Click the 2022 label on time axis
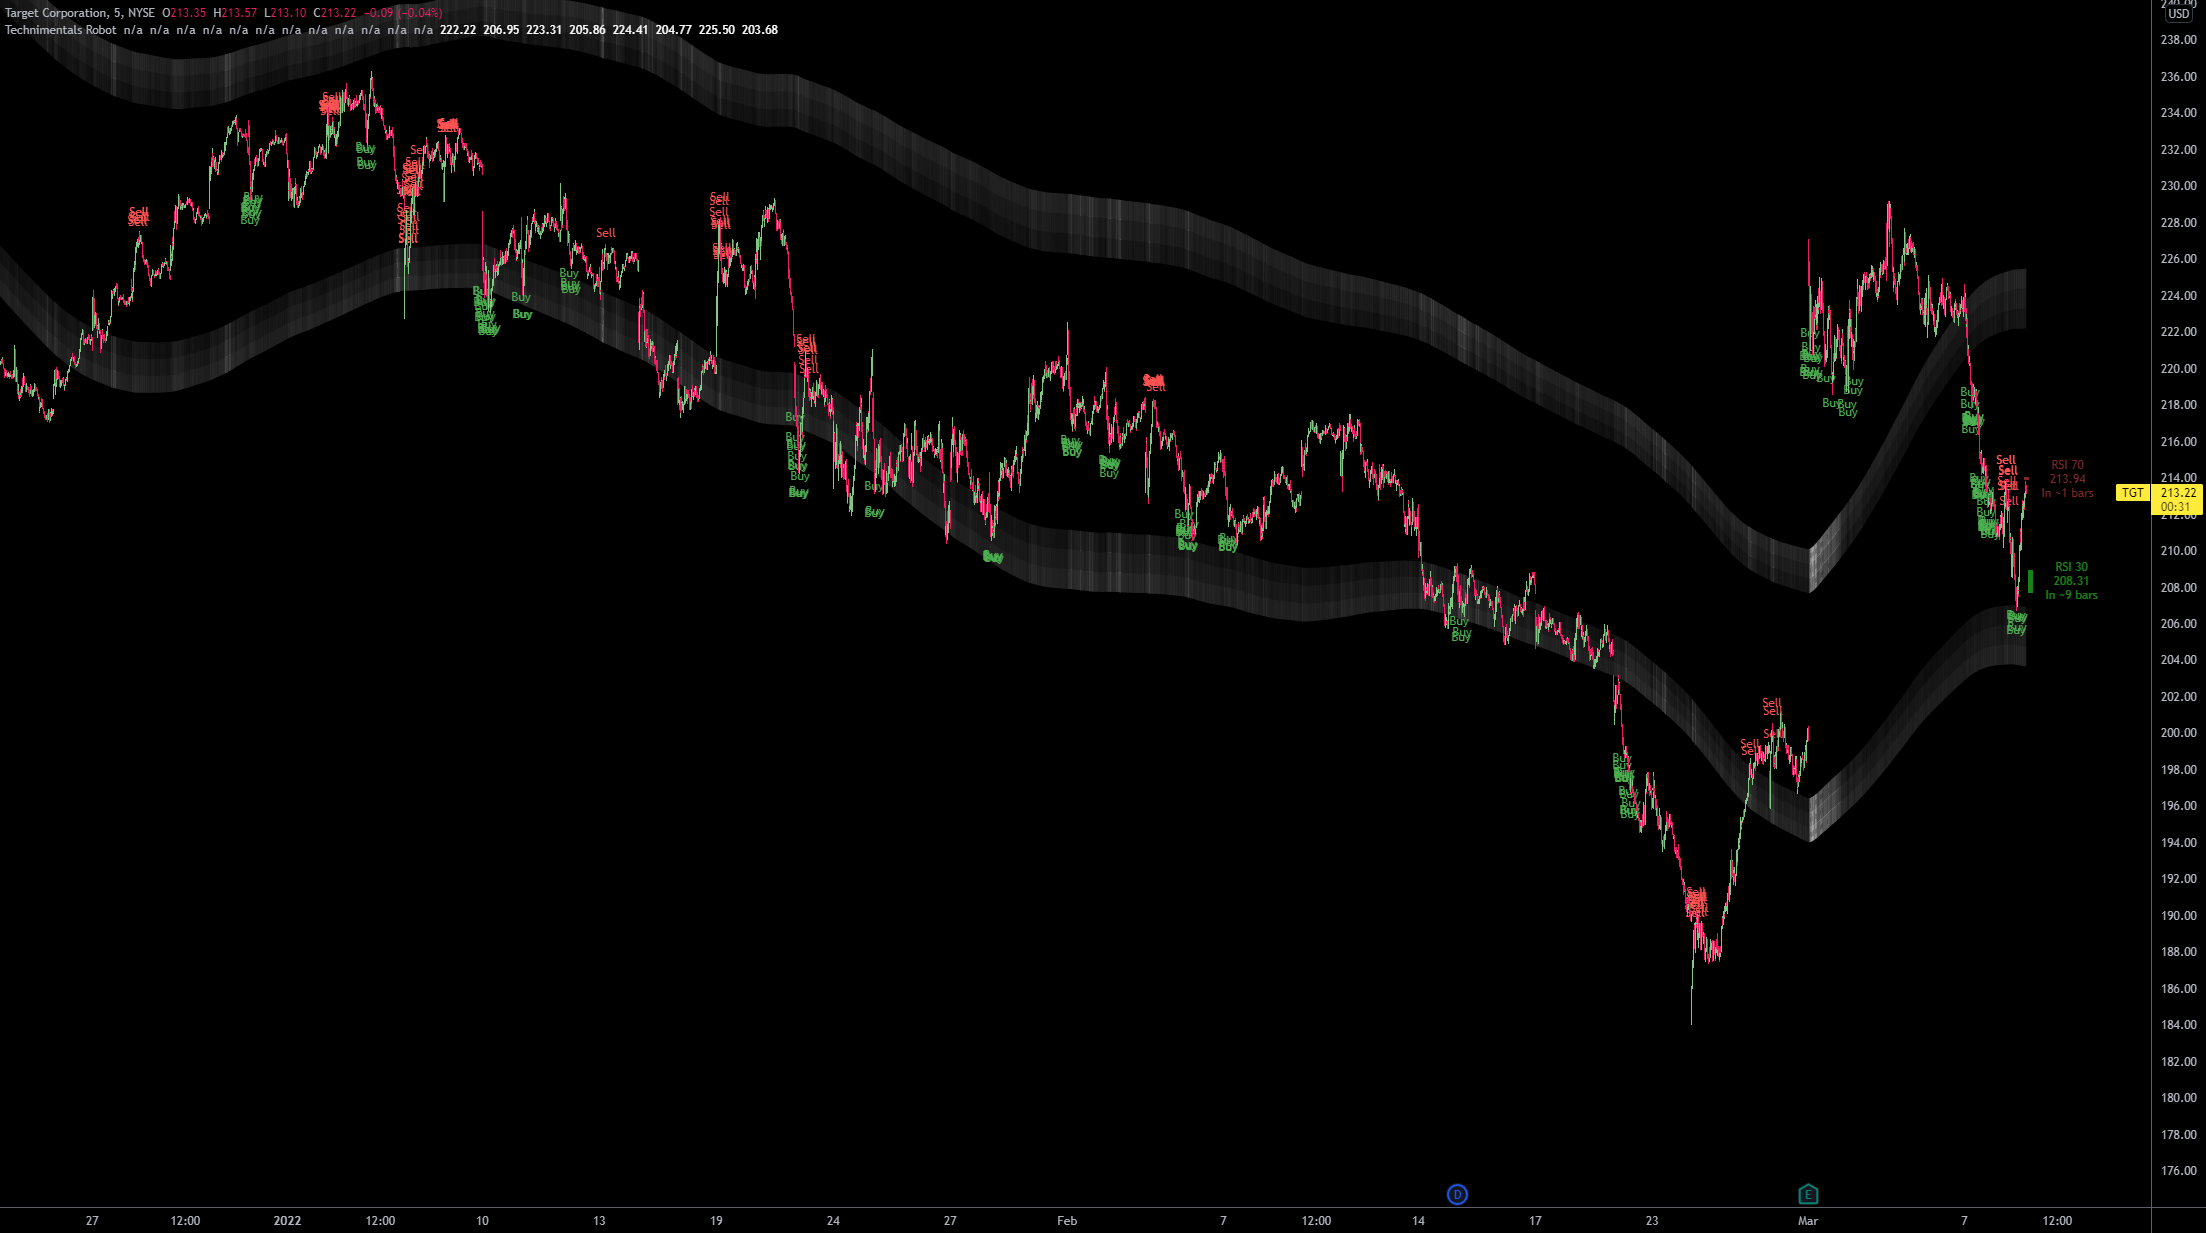This screenshot has width=2206, height=1233. (x=287, y=1220)
